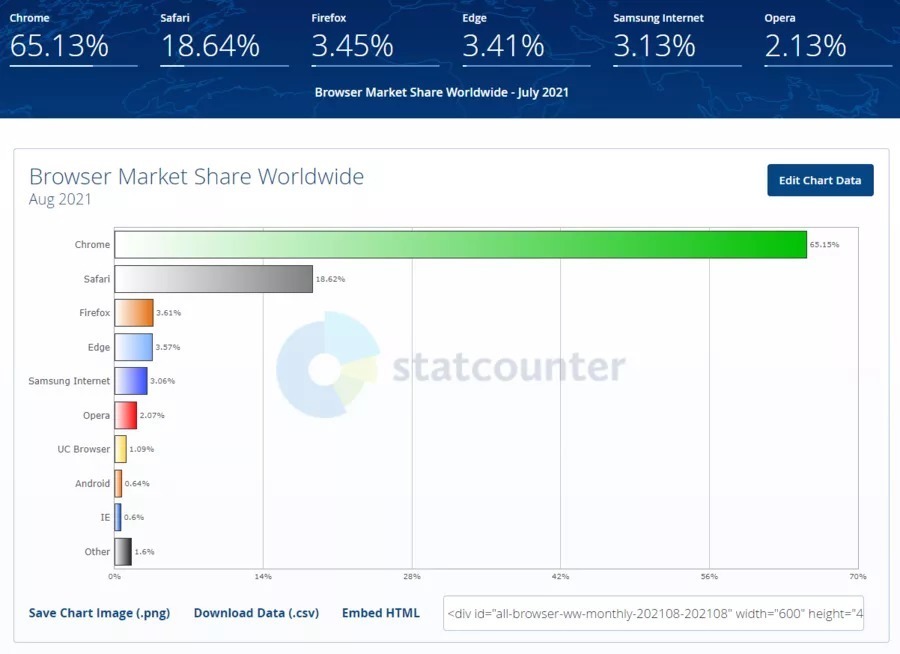Select the Chrome 65.13% stat header
Viewport: 900px width, 654px height.
click(73, 38)
